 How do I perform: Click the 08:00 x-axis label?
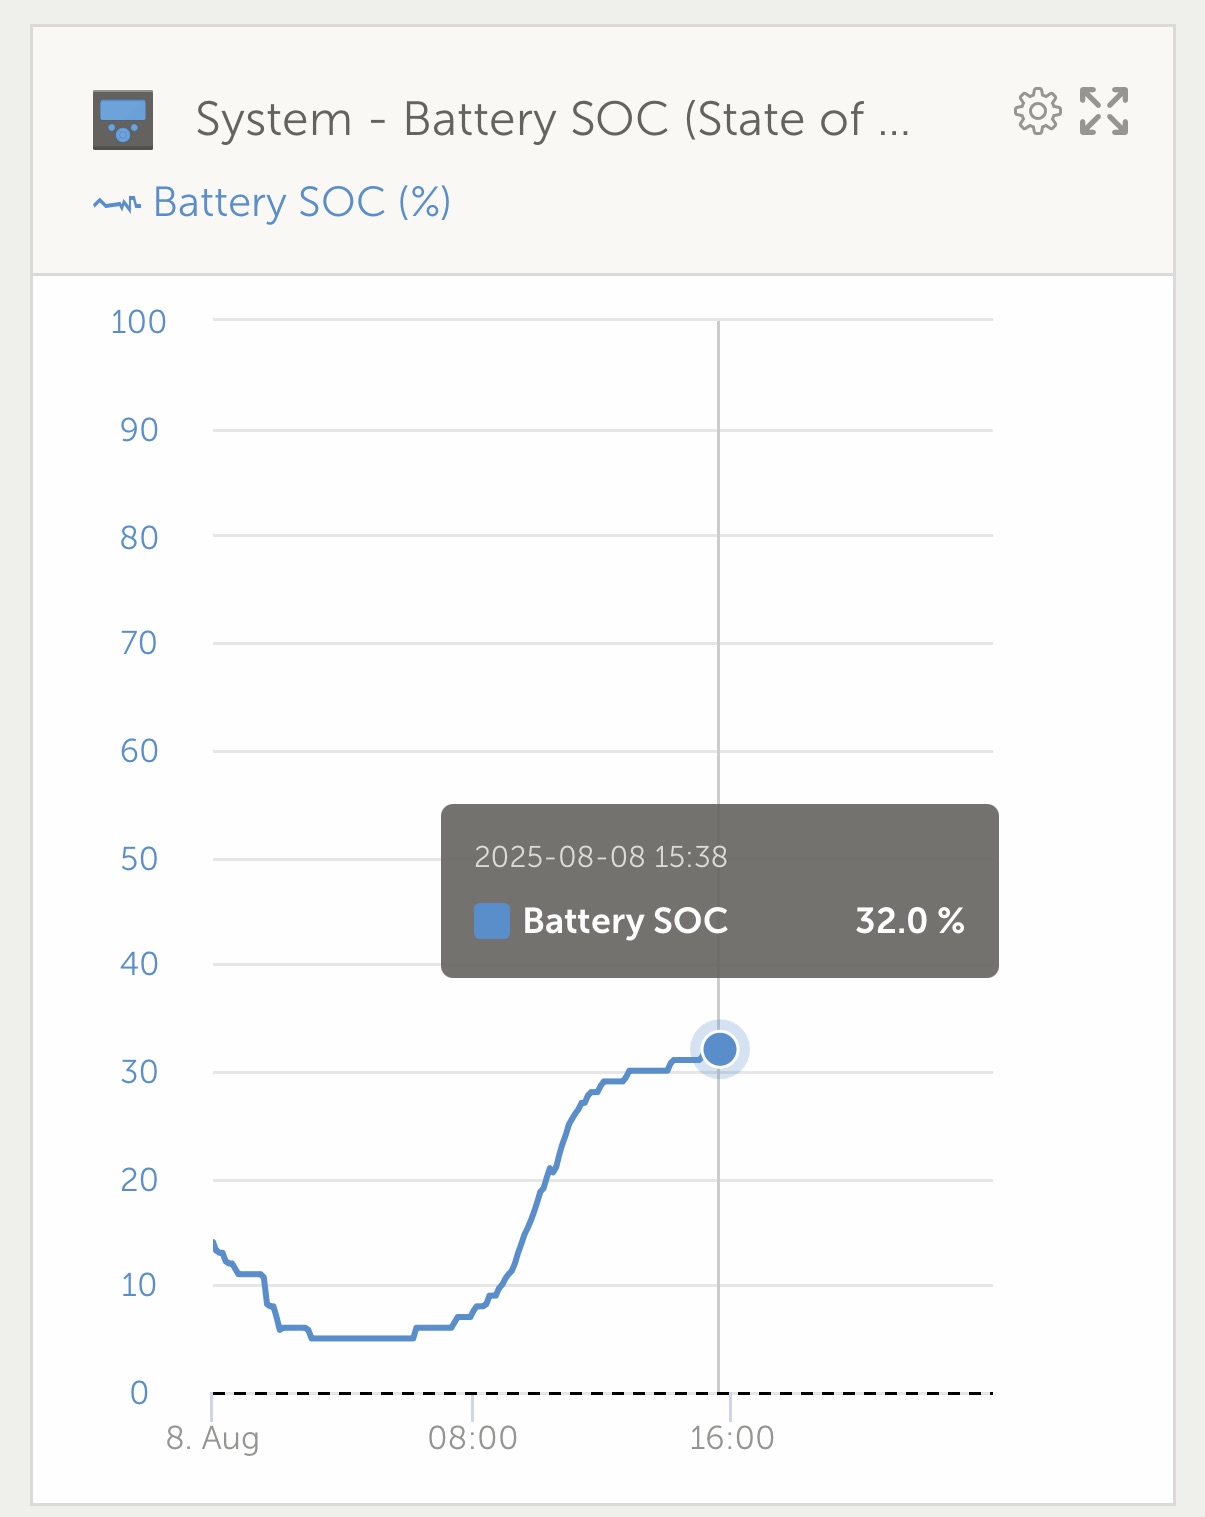[472, 1438]
